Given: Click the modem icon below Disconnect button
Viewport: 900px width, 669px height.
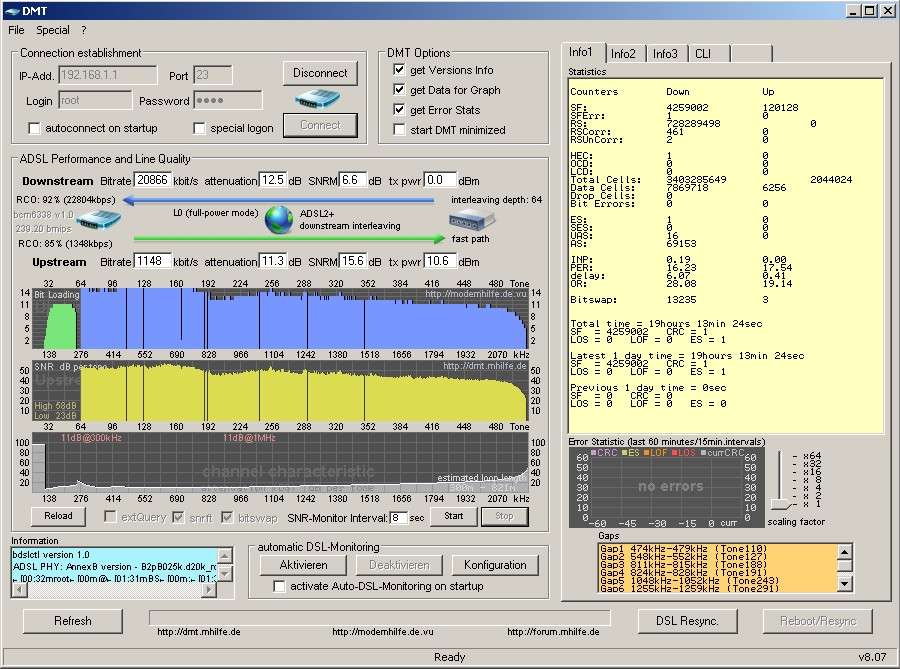Looking at the screenshot, I should pos(319,100).
